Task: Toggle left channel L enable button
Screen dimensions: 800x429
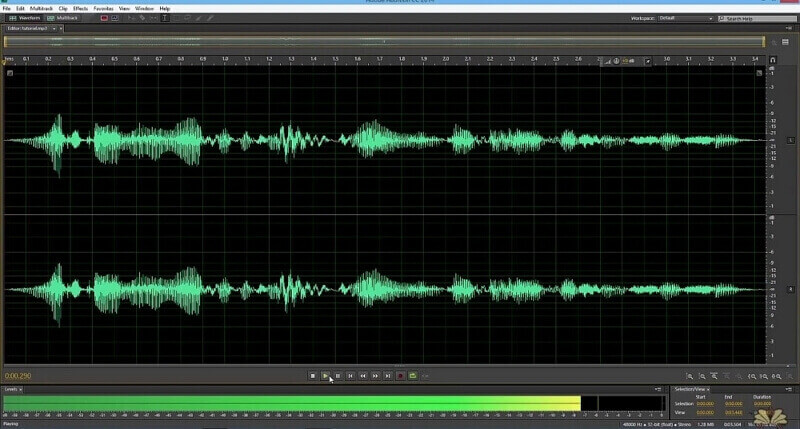Action: [791, 140]
